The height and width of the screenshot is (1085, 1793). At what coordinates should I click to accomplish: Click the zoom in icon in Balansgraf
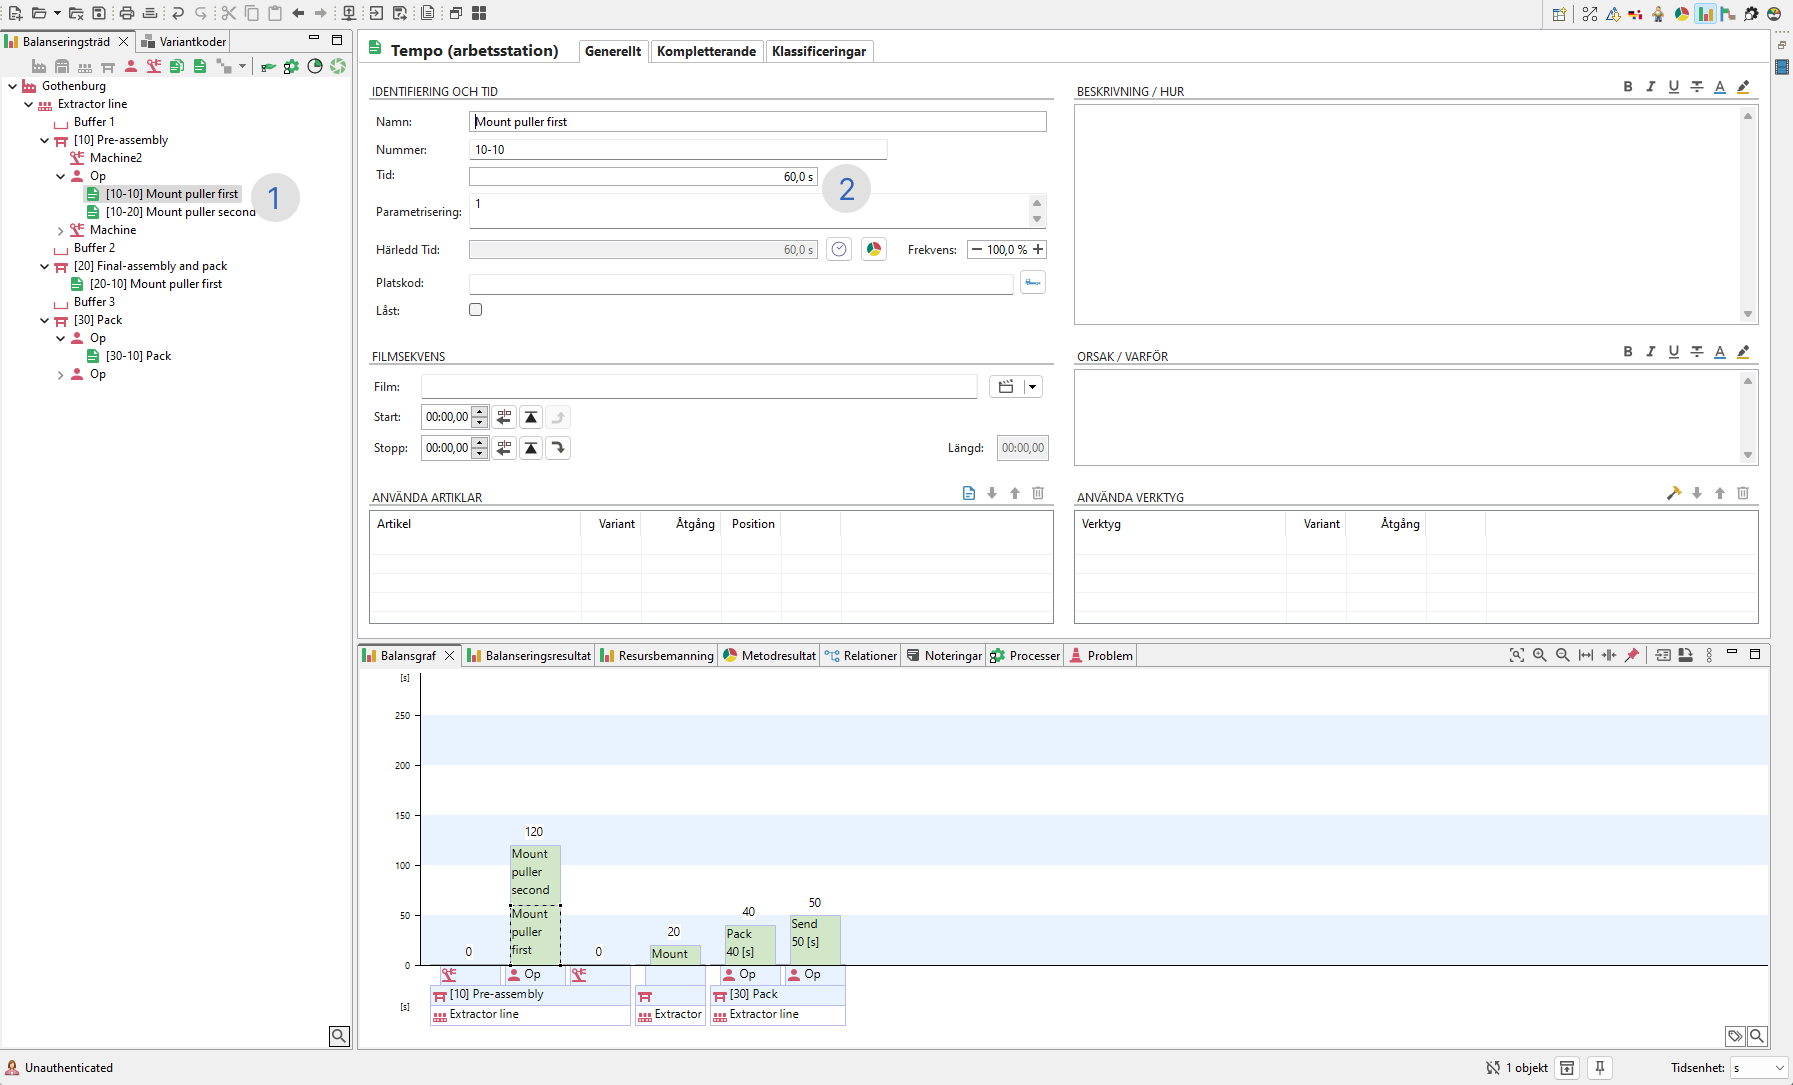point(1540,655)
